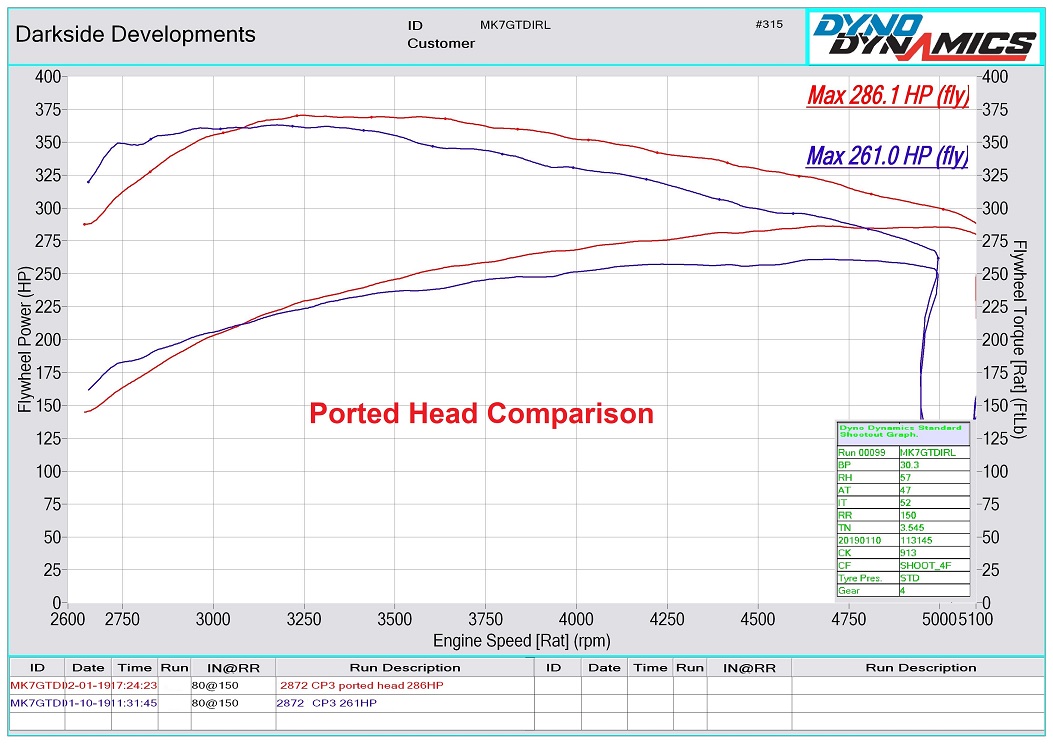Screen dimensions: 1053x744
Task: Click the 4000 rpm axis tick label
Action: pyautogui.click(x=576, y=619)
